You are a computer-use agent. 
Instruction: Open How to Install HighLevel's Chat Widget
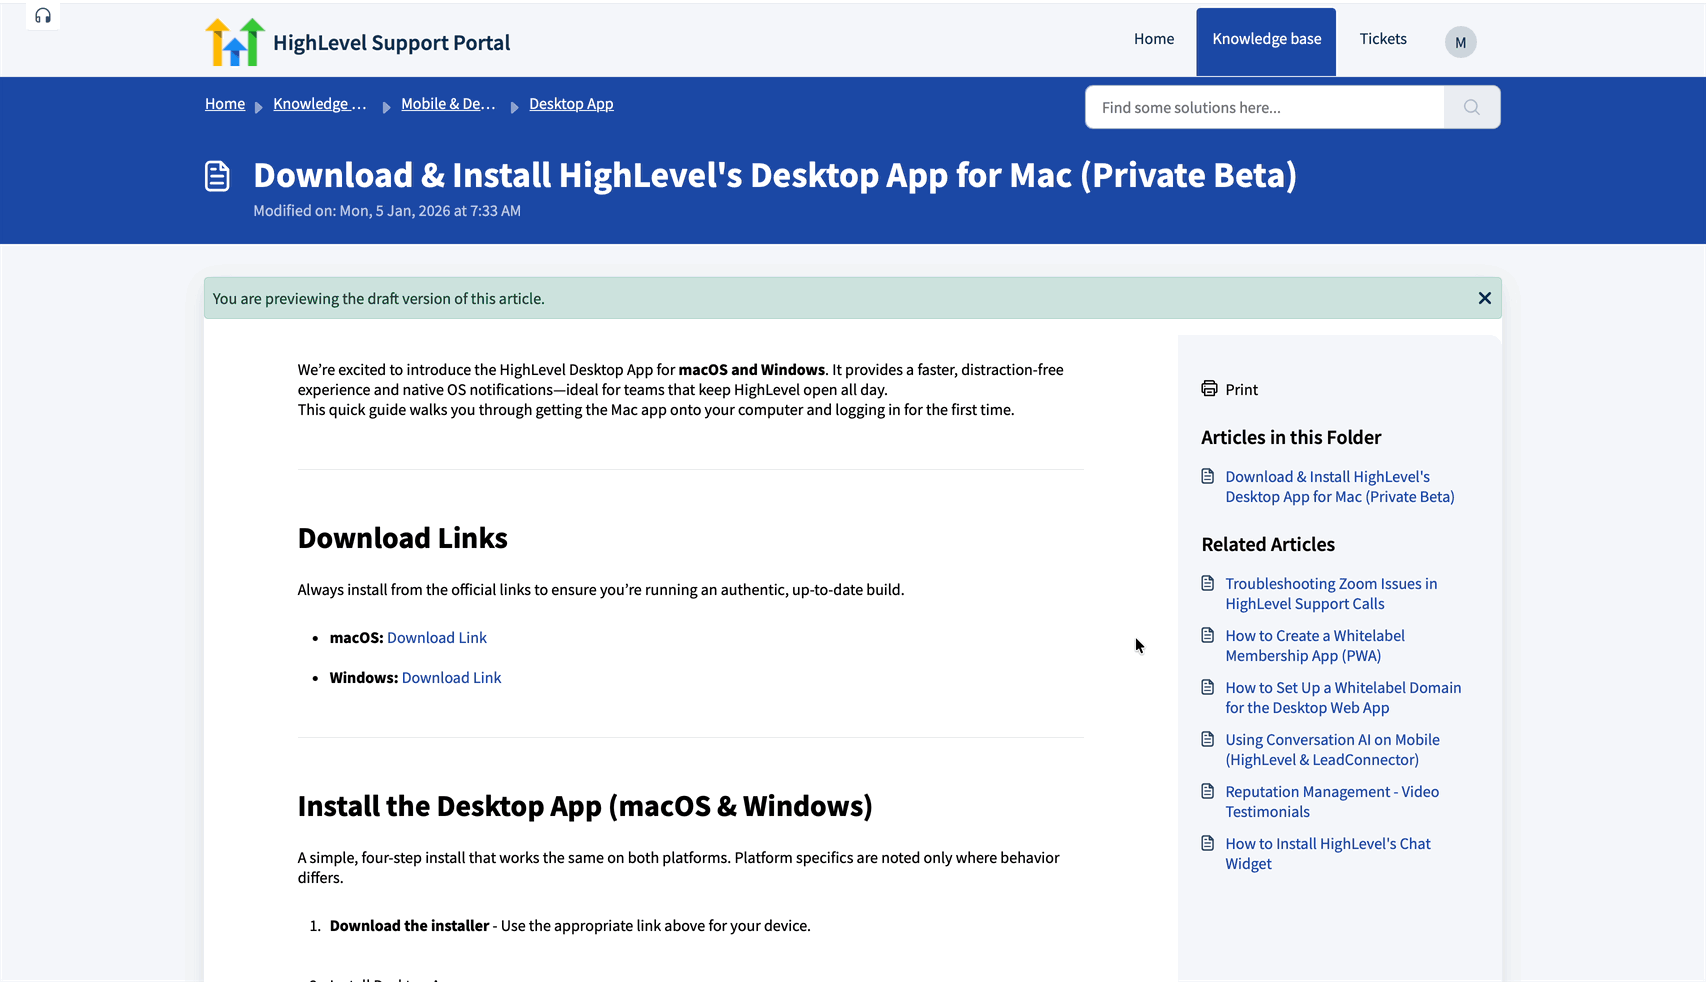pyautogui.click(x=1328, y=854)
